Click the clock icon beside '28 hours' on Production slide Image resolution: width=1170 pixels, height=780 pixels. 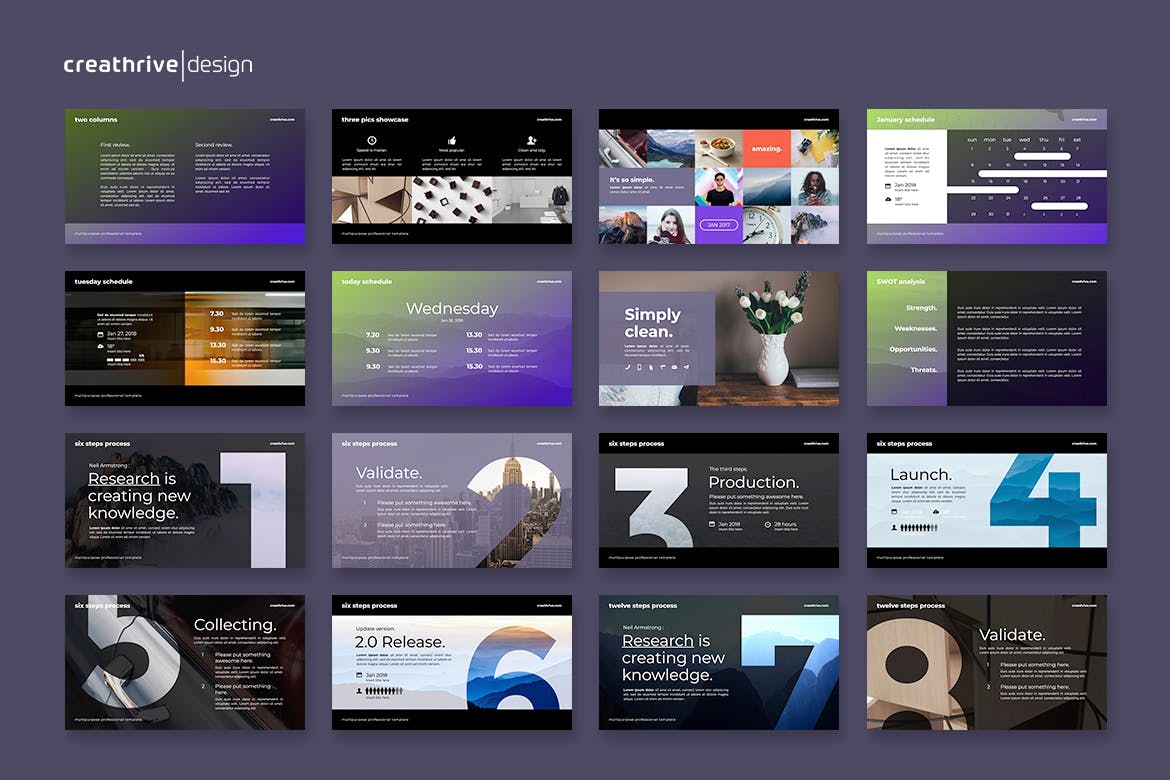767,524
